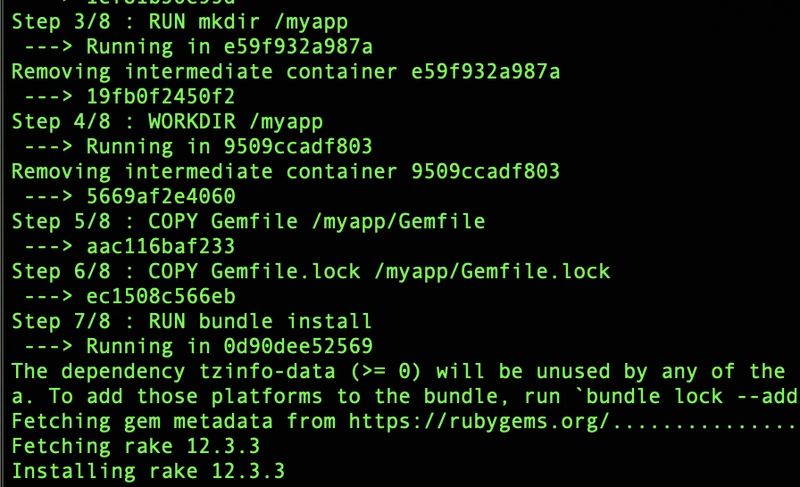Click 'Removing intermediate container 9509ccadf803' line
Image resolution: width=800 pixels, height=487 pixels.
(286, 172)
